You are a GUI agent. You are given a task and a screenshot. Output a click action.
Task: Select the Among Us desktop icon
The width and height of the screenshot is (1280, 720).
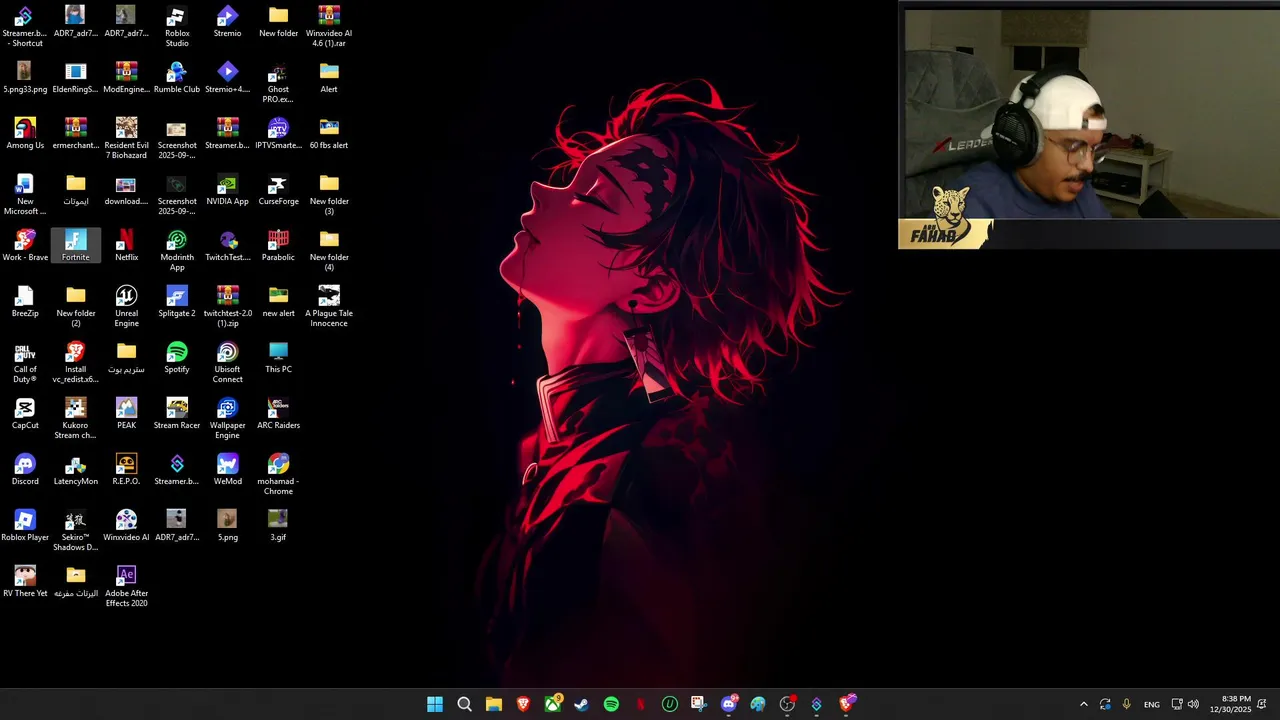click(25, 134)
